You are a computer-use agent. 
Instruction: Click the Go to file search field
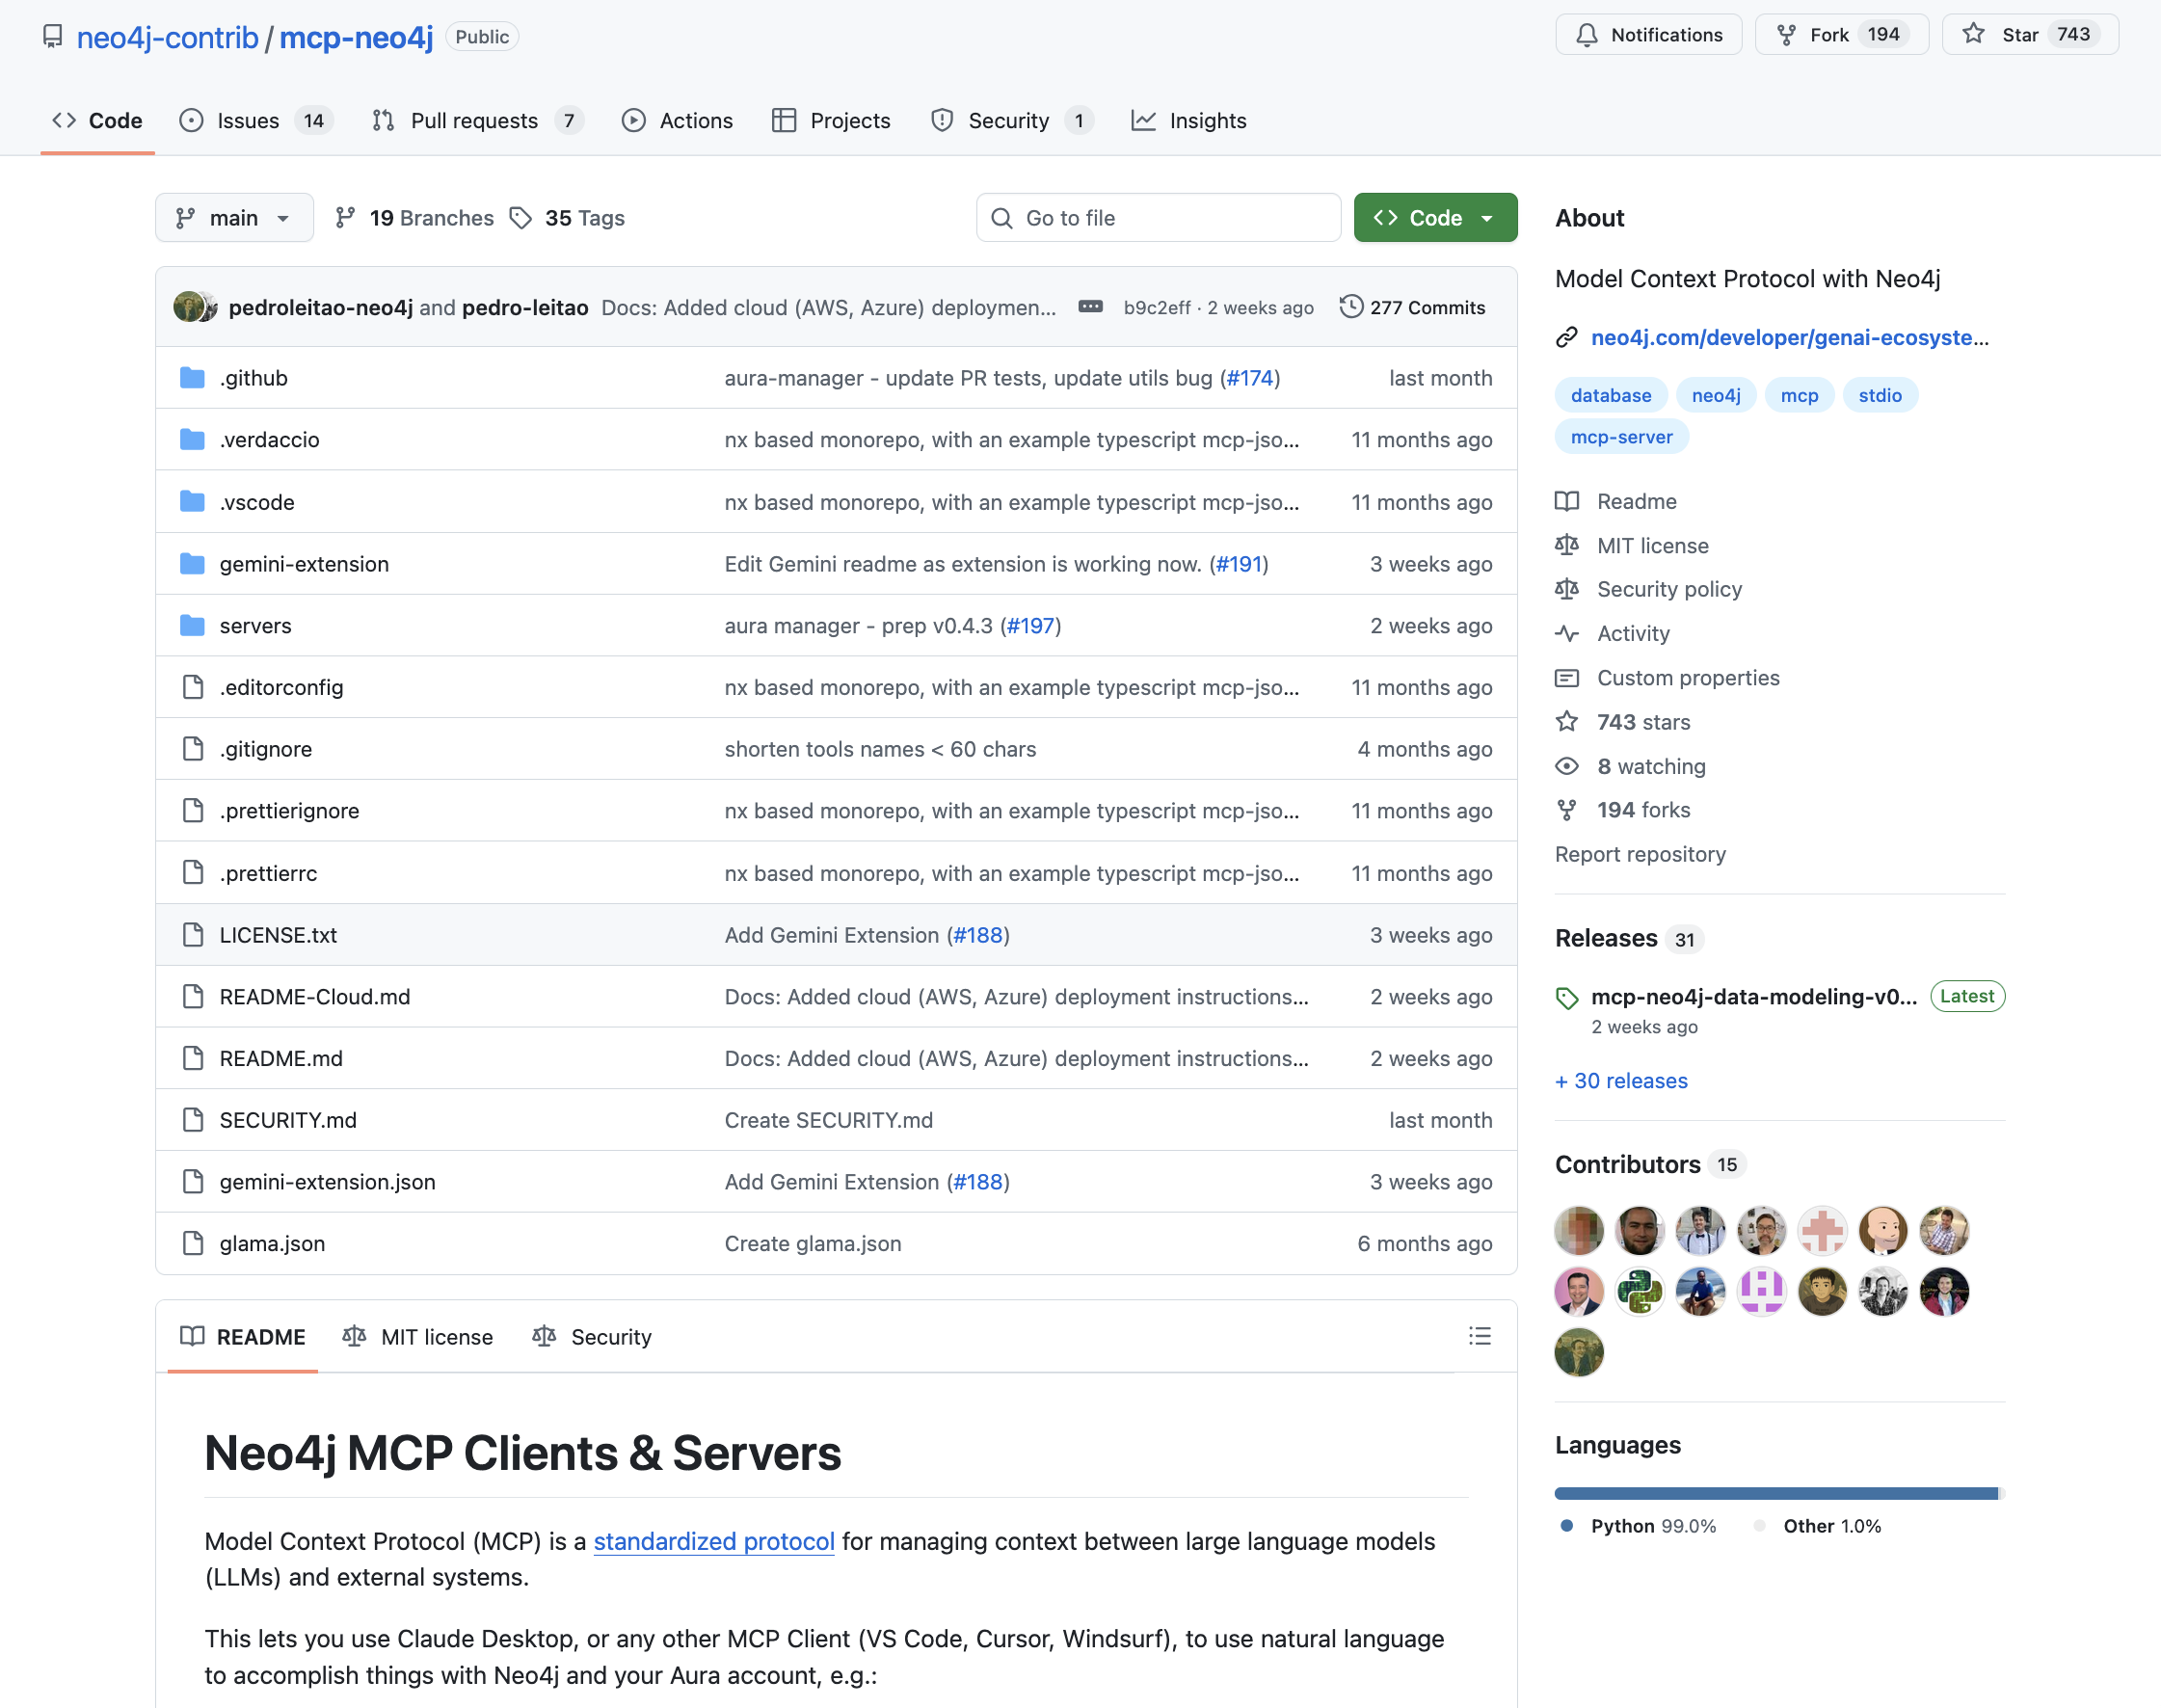(1157, 217)
